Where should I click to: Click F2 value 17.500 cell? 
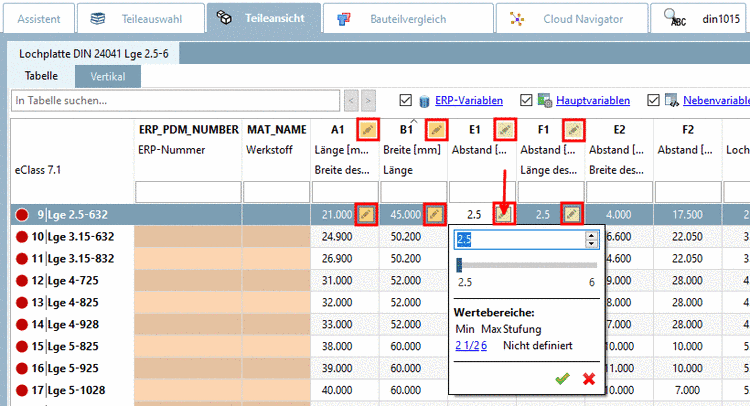click(x=688, y=215)
